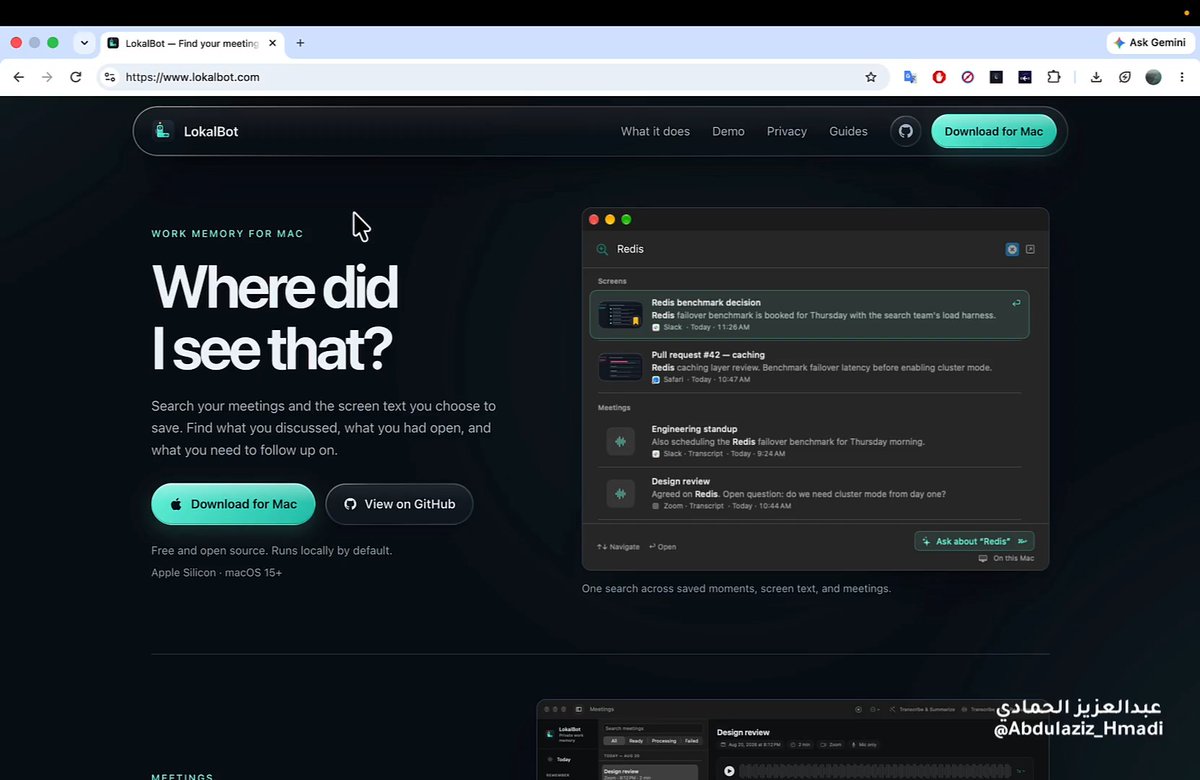Open the Privacy nav link
1200x780 pixels.
click(787, 131)
